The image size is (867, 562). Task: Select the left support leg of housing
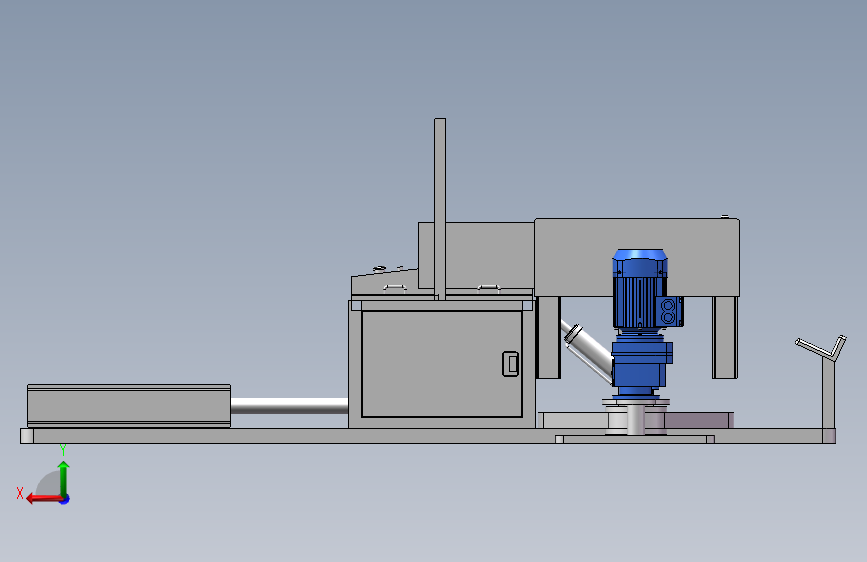click(x=549, y=337)
